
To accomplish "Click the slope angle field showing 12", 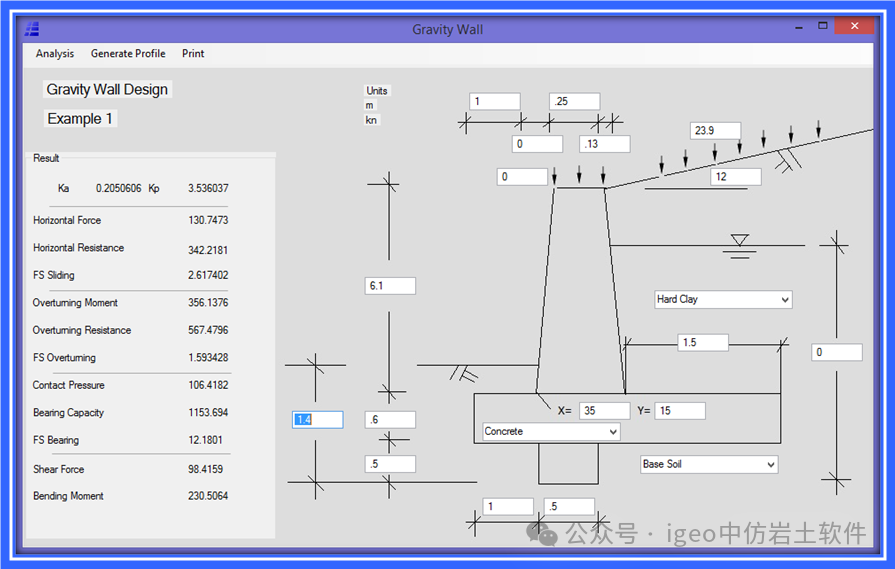I will (735, 177).
